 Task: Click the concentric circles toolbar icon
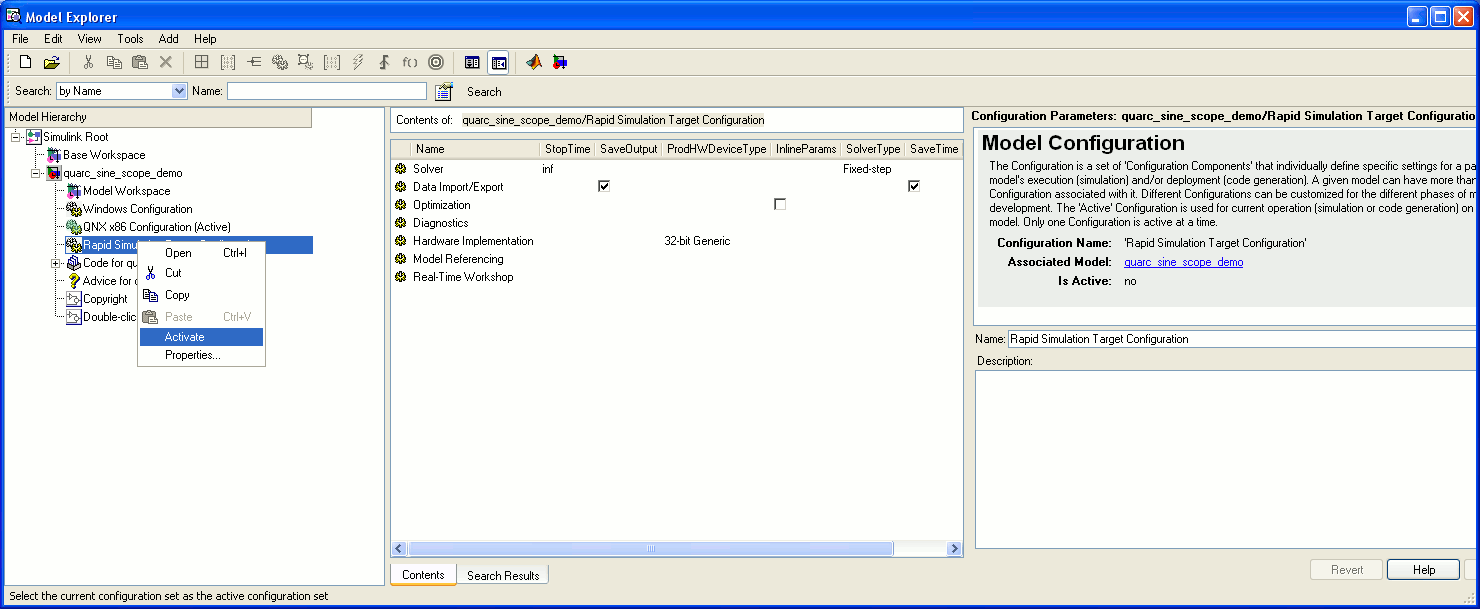[436, 62]
